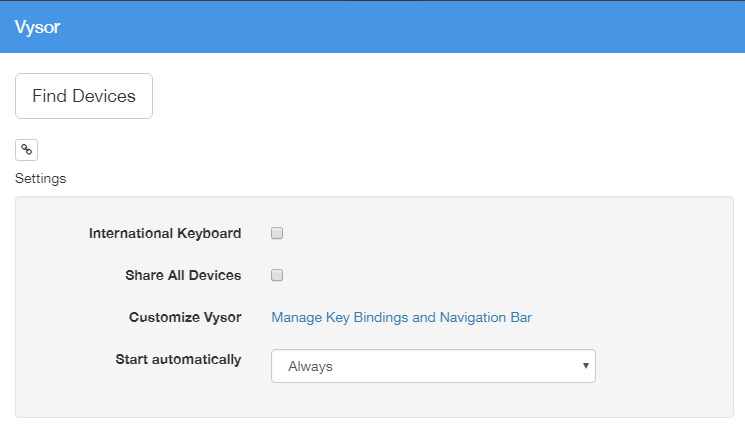Open Manage Key Bindings and Navigation Bar link

coord(401,317)
